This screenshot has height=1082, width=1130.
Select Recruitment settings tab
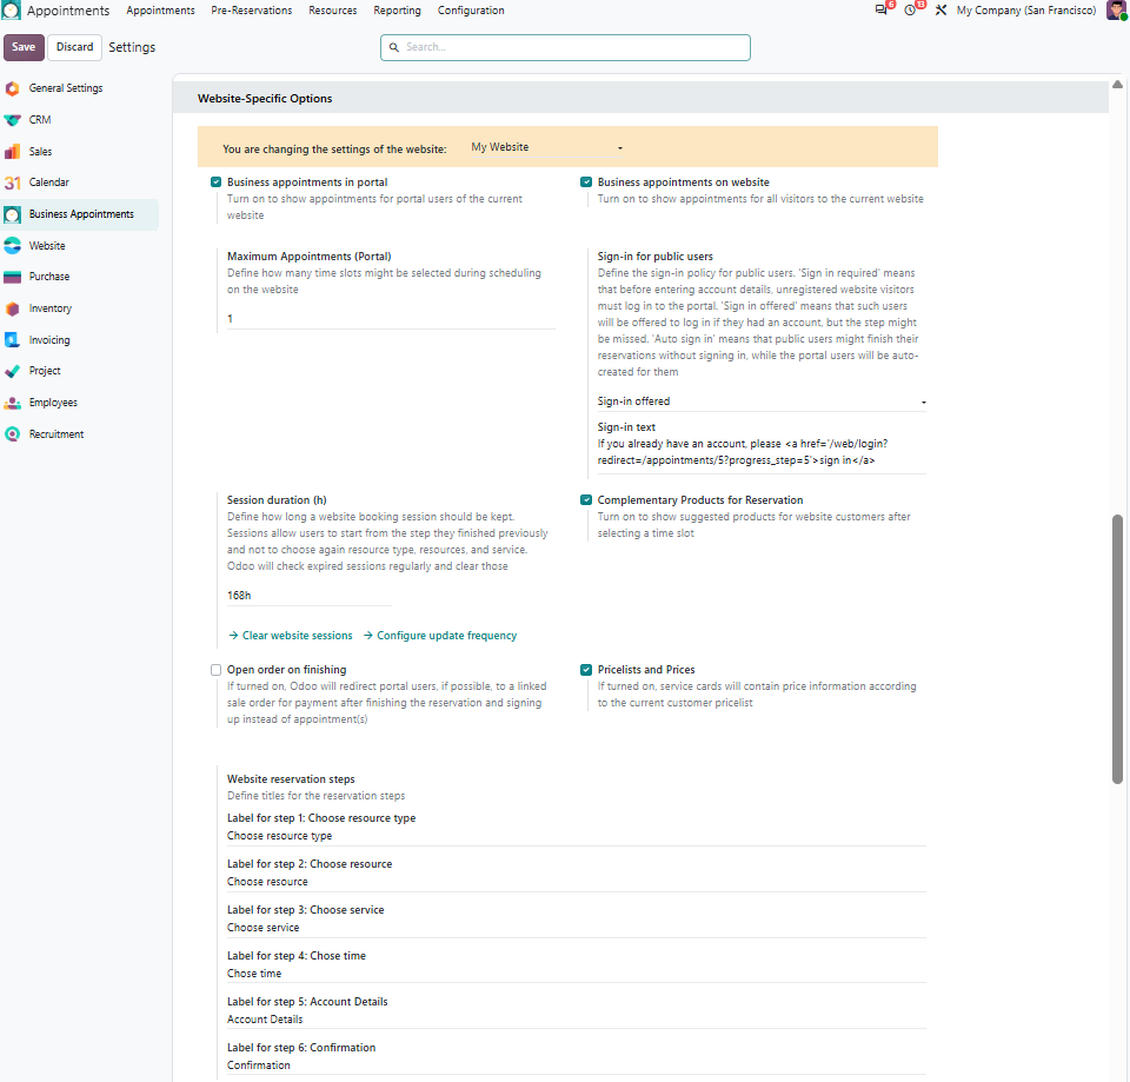tap(56, 434)
